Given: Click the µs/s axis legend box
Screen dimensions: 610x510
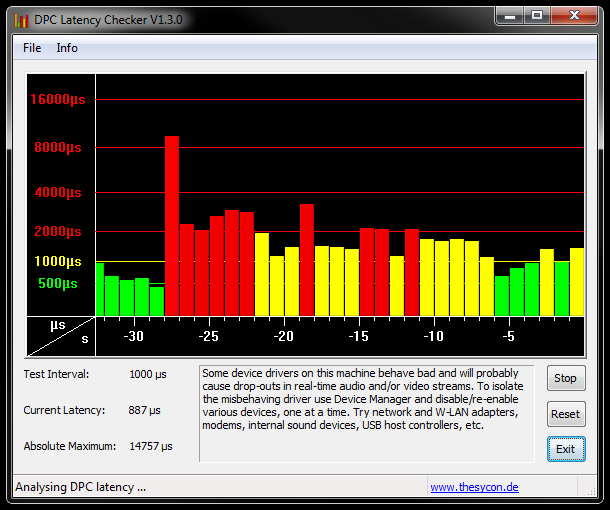Looking at the screenshot, I should tap(61, 336).
